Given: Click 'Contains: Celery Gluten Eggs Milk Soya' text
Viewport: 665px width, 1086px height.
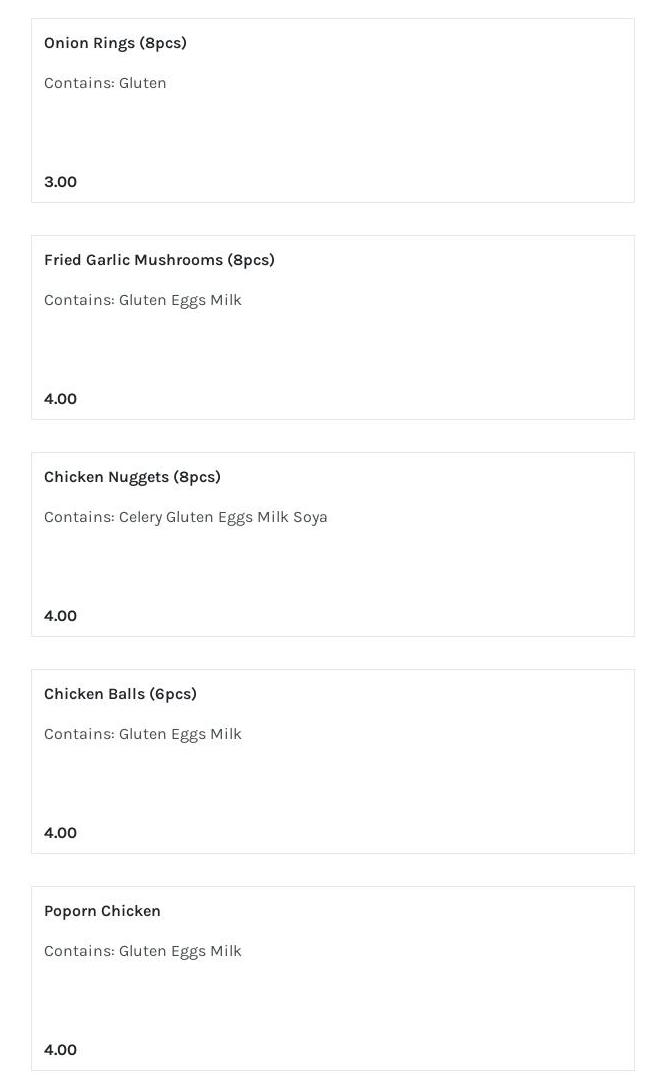Looking at the screenshot, I should click(186, 517).
